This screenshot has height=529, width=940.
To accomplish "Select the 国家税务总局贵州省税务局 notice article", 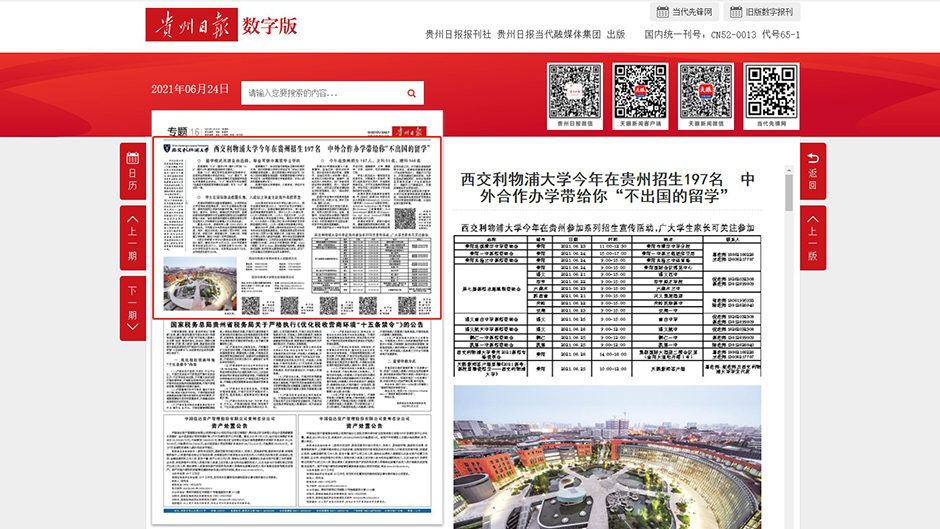I will coord(297,366).
